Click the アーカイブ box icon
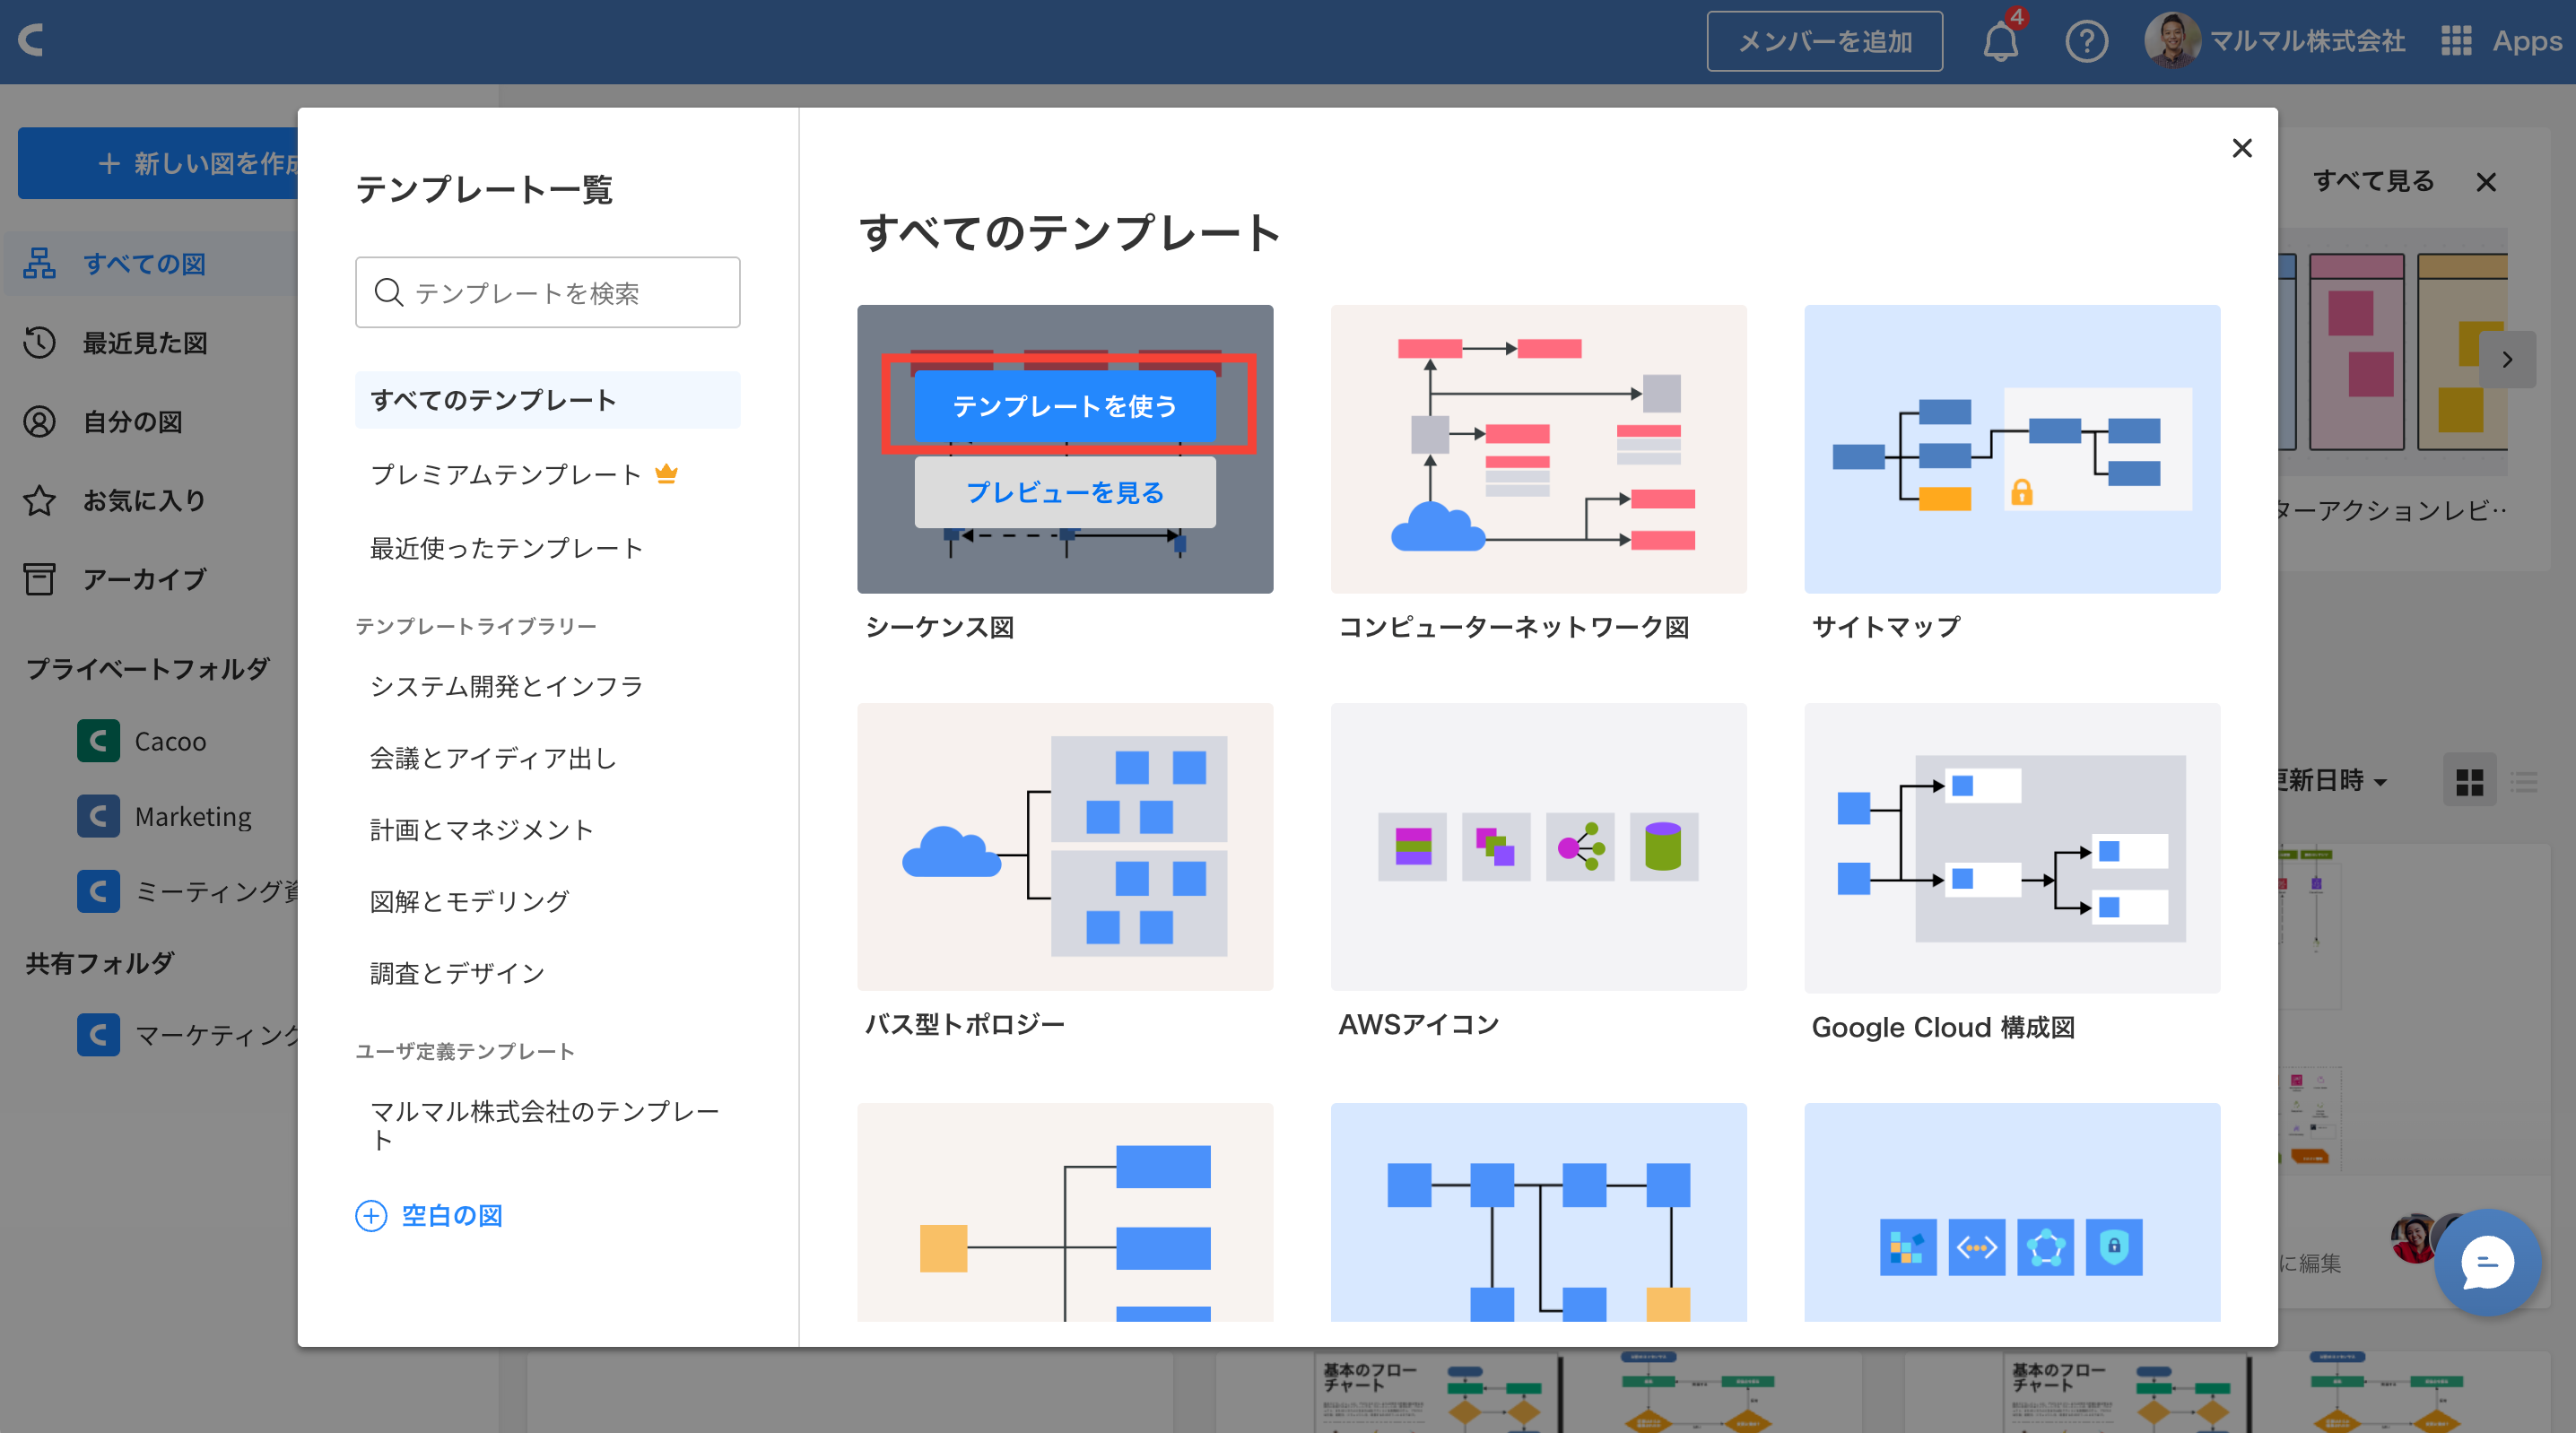This screenshot has height=1433, width=2576. pos(40,578)
